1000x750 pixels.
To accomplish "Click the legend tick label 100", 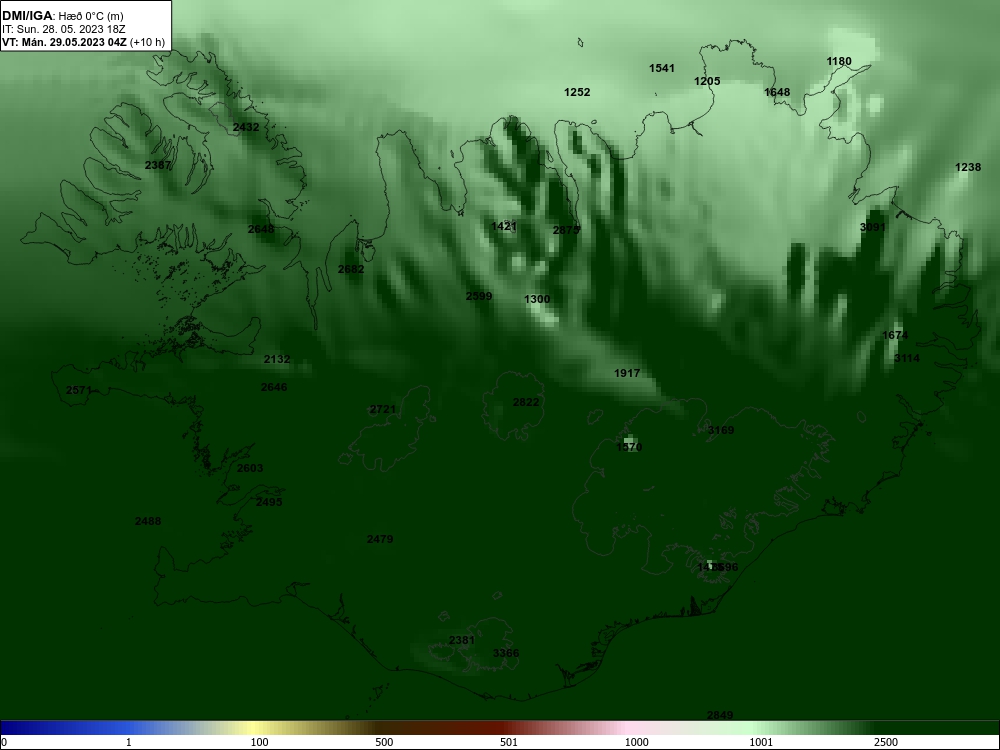I will [x=260, y=742].
